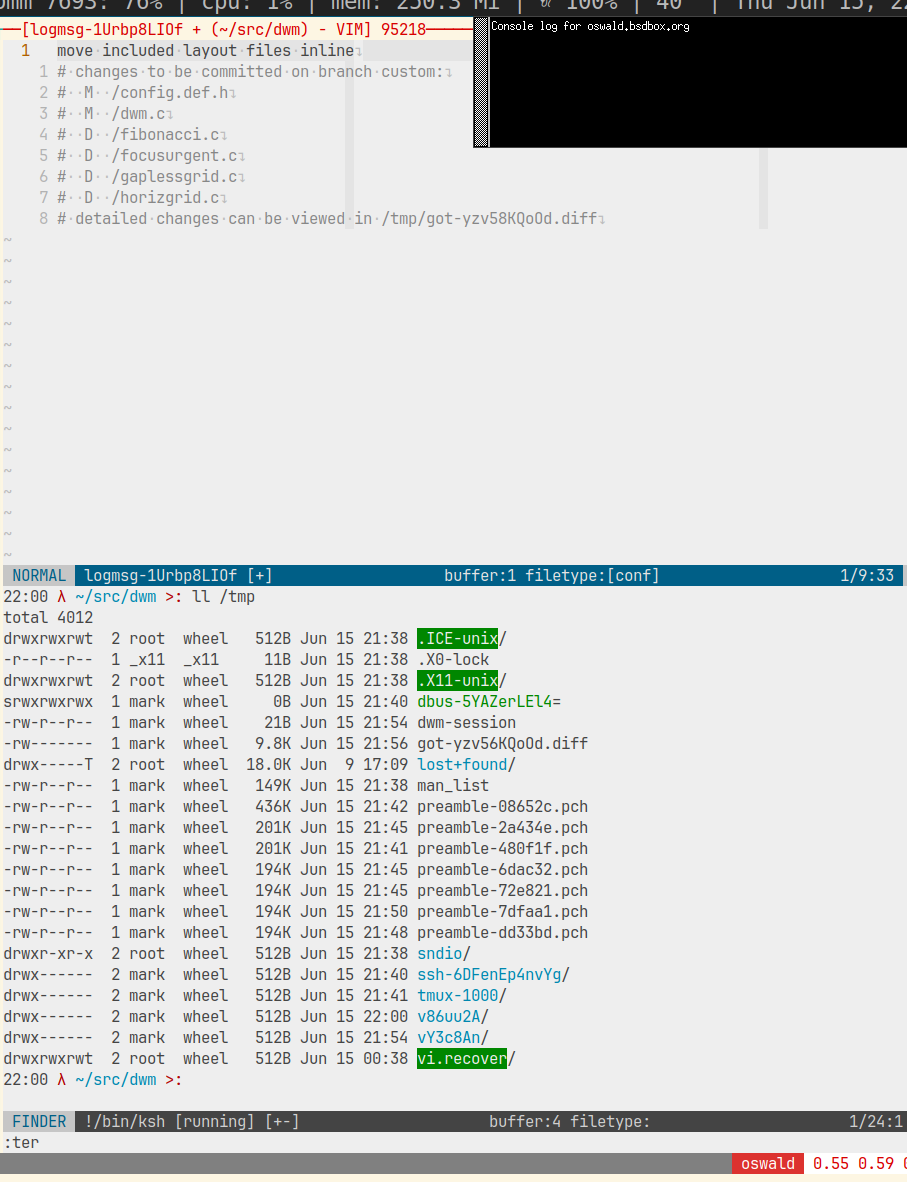Click the NORMAL mode indicator in Vim statusline
The height and width of the screenshot is (1182, 907).
39,576
